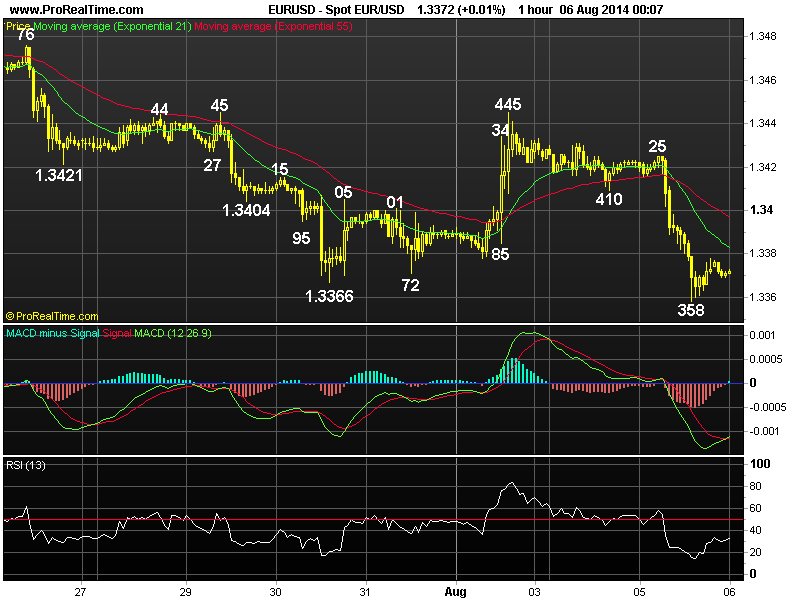This screenshot has height=600, width=800.
Task: Click the 1.336 price axis label
Action: pos(762,297)
